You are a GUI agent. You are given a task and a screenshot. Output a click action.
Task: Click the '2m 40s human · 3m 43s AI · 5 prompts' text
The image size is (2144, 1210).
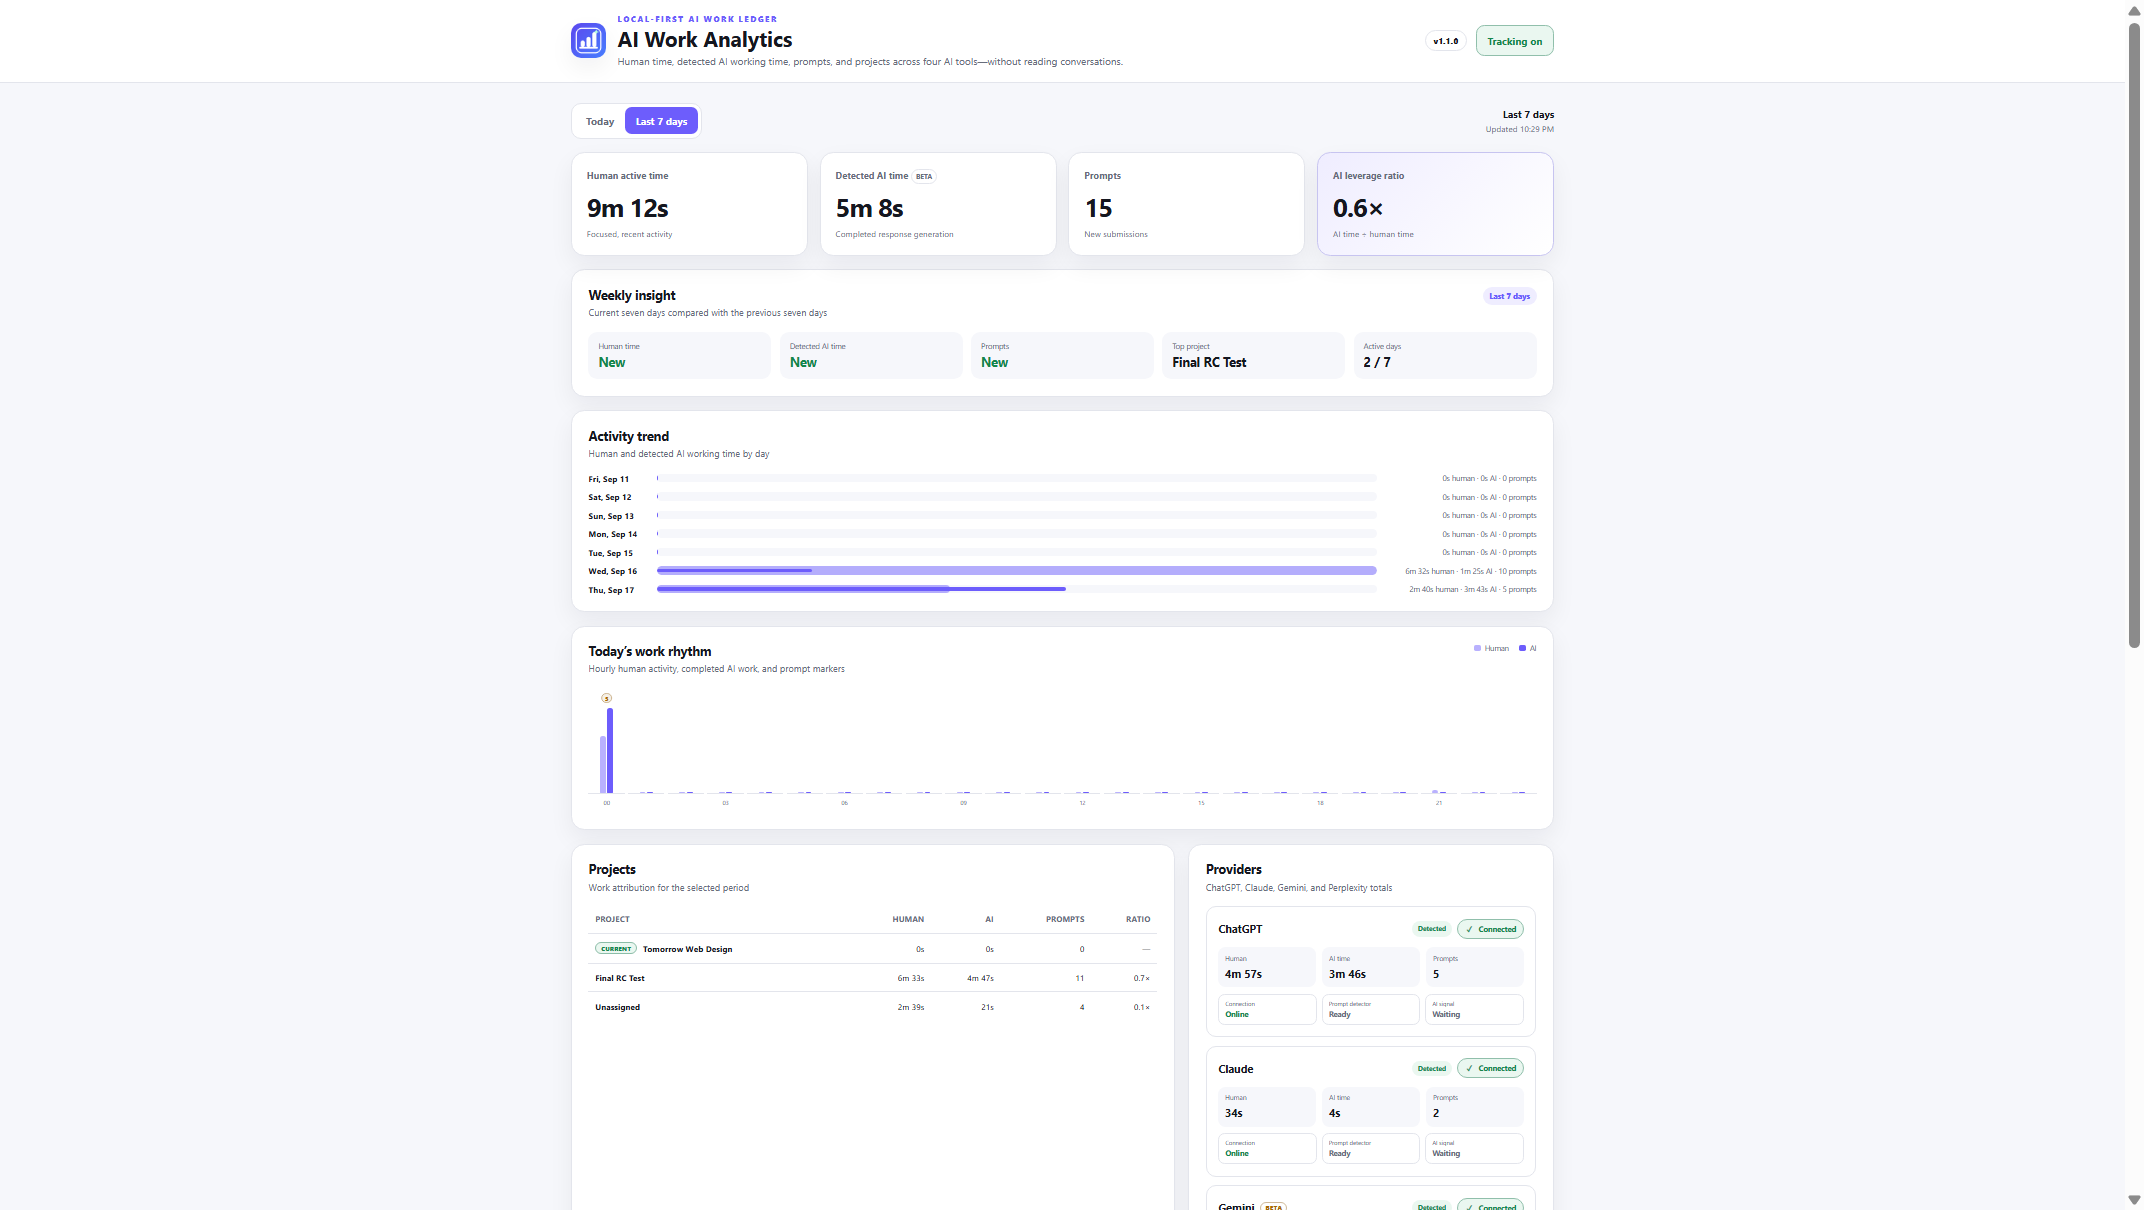(x=1472, y=589)
